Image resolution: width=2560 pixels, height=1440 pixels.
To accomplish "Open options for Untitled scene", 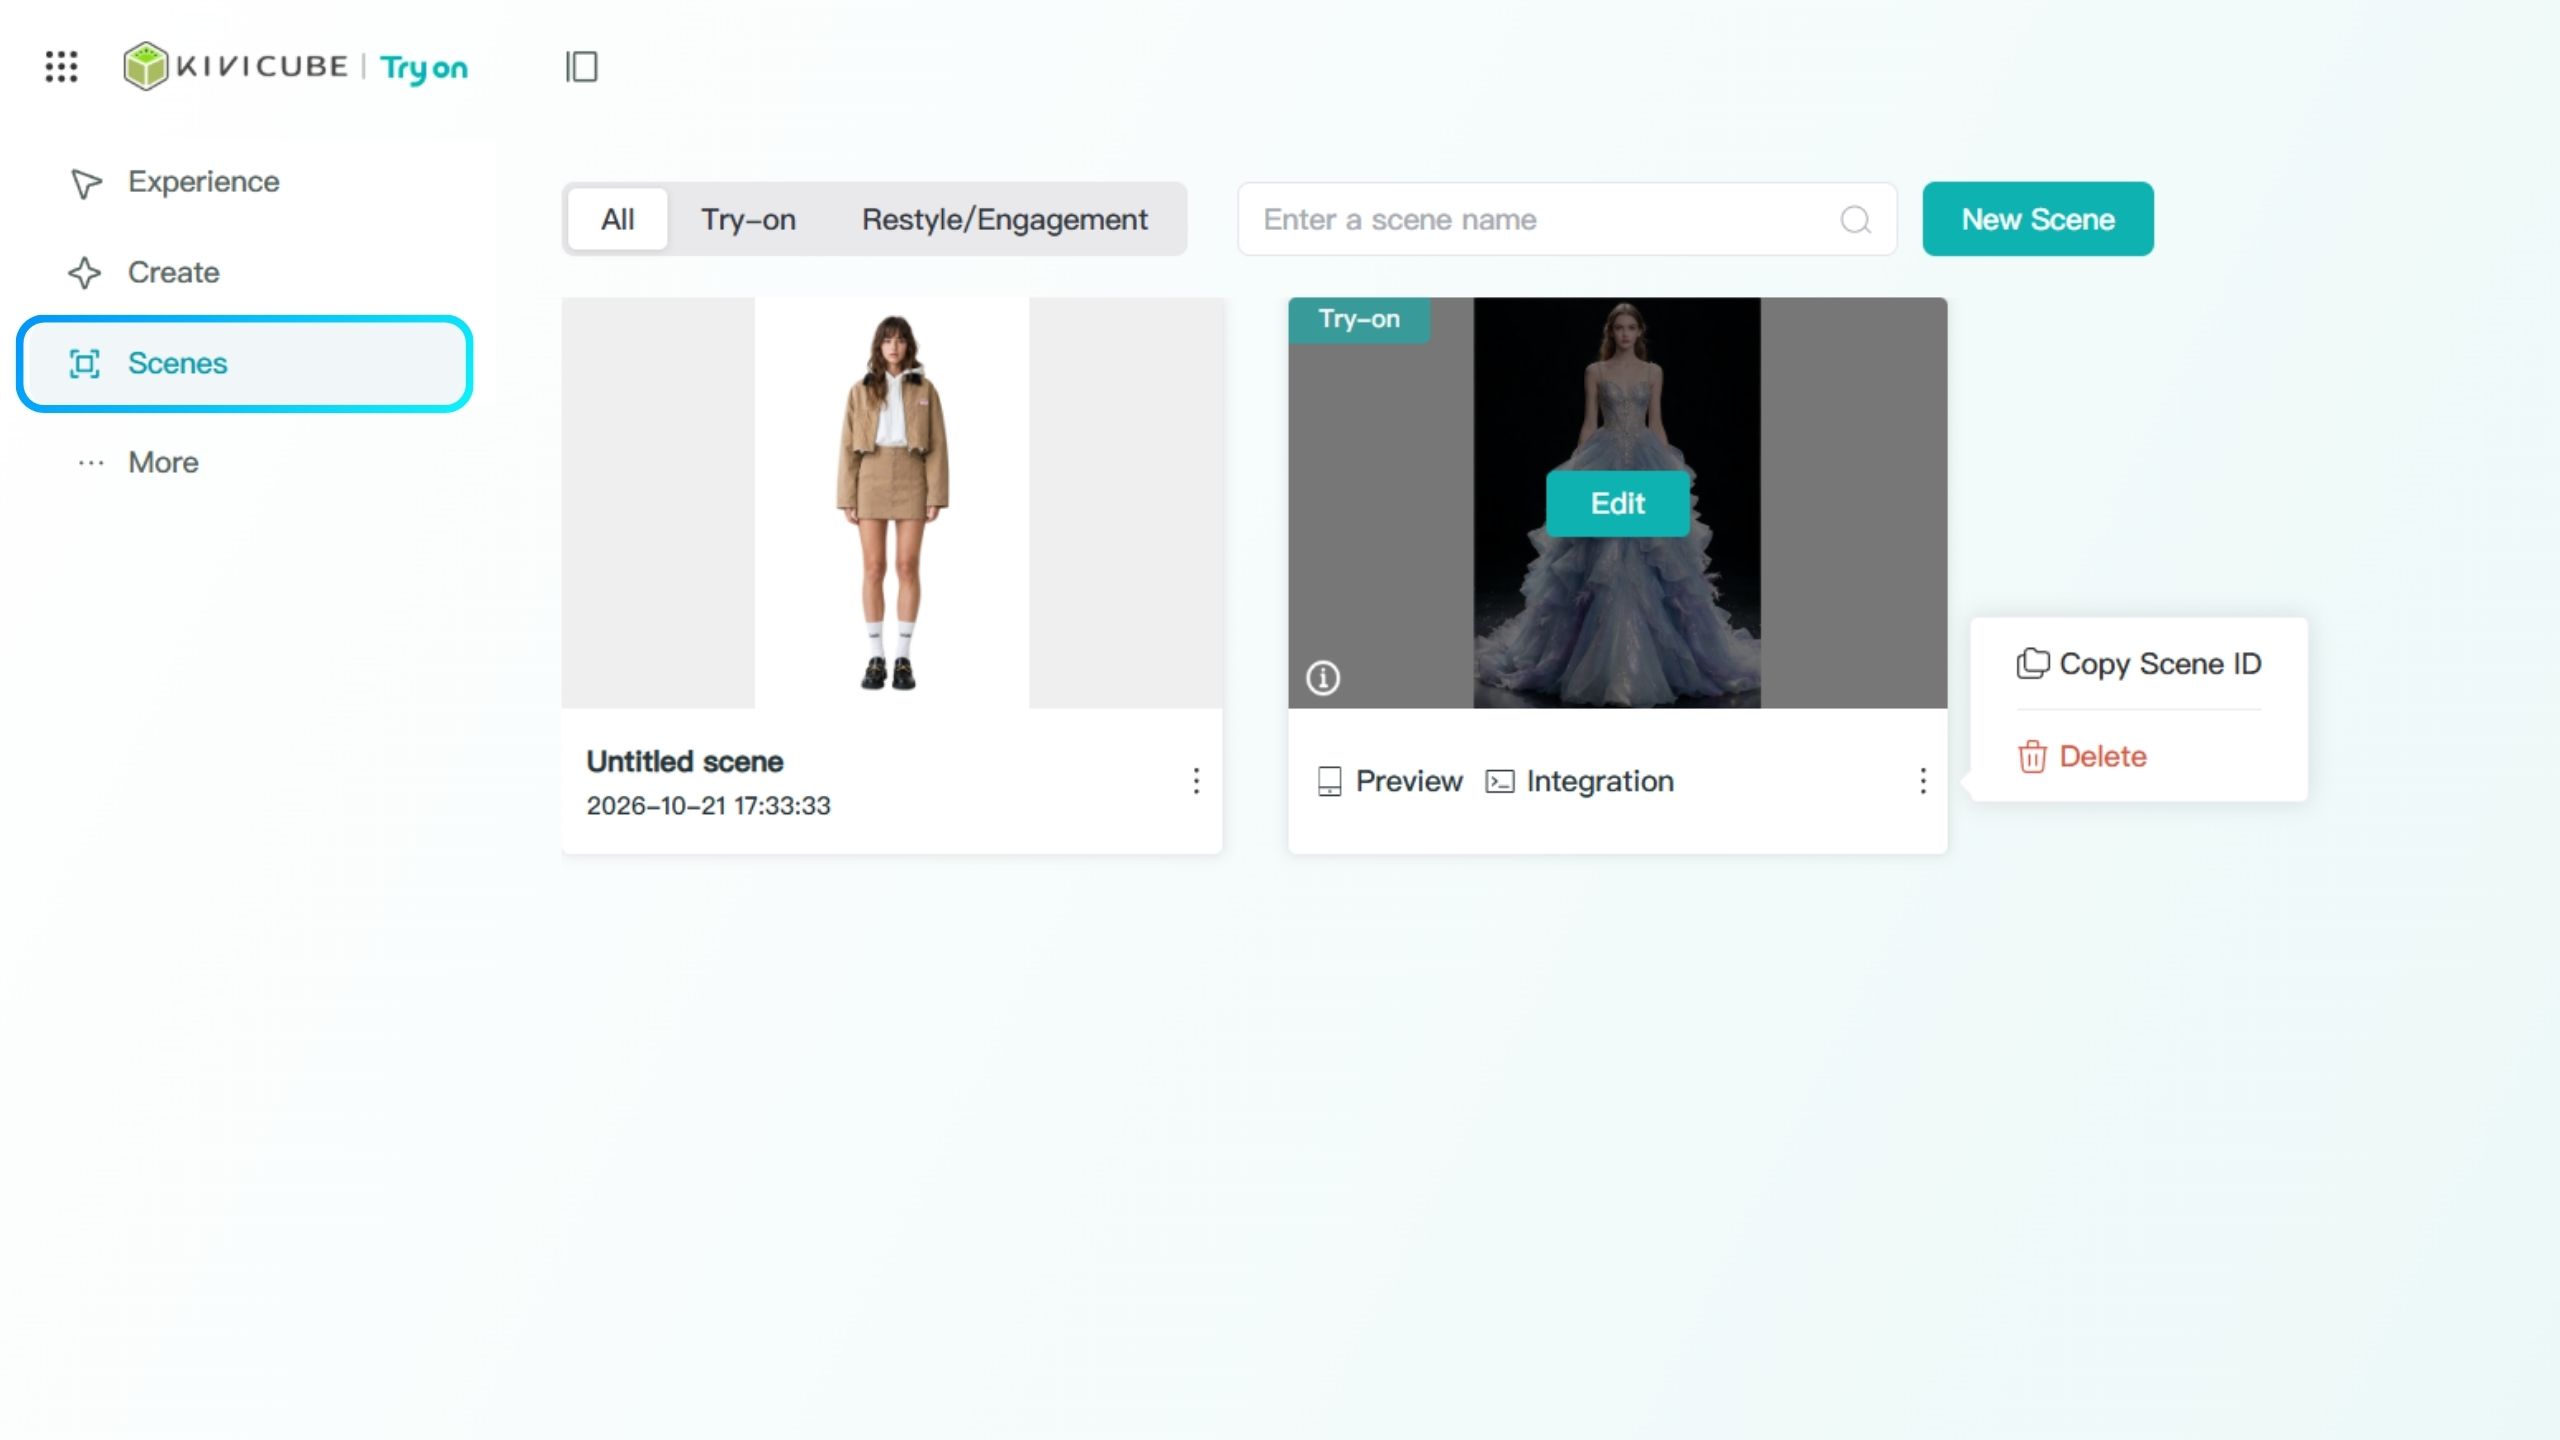I will 1196,781.
